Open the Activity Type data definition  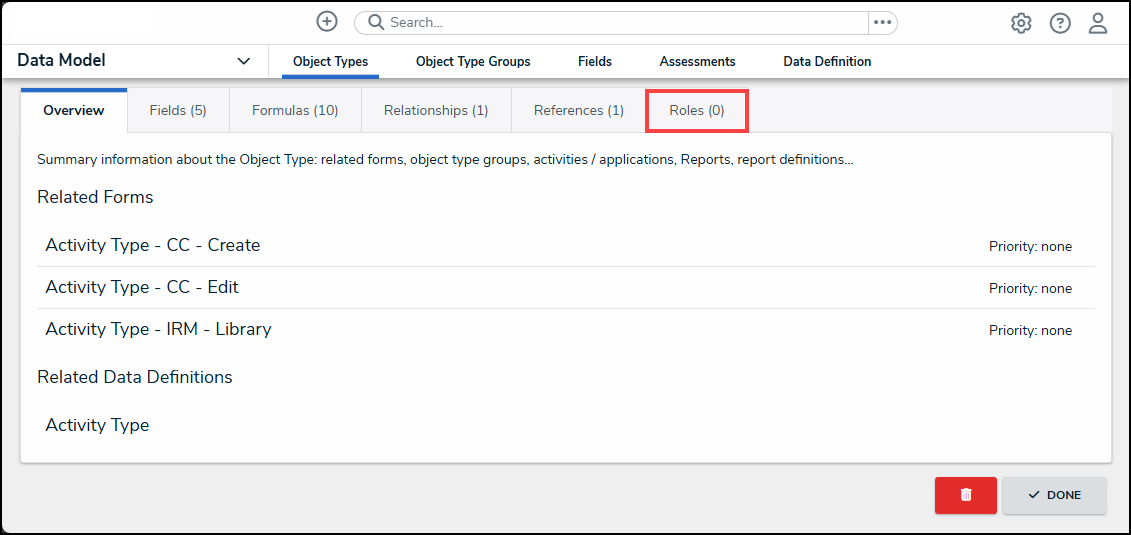click(97, 425)
